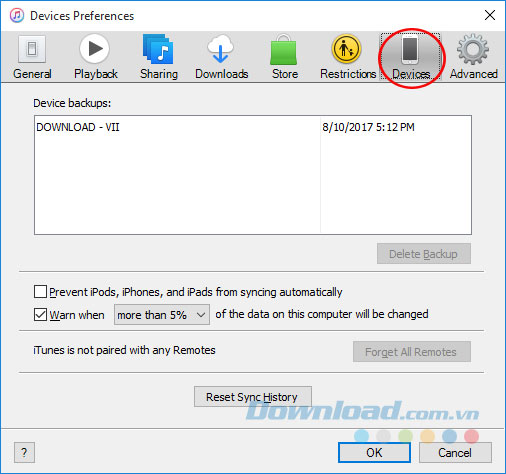Screen dimensions: 506x474
Task: Enable Prevent iPods, iPhones, and iPads from syncing automatically
Action: 40,292
